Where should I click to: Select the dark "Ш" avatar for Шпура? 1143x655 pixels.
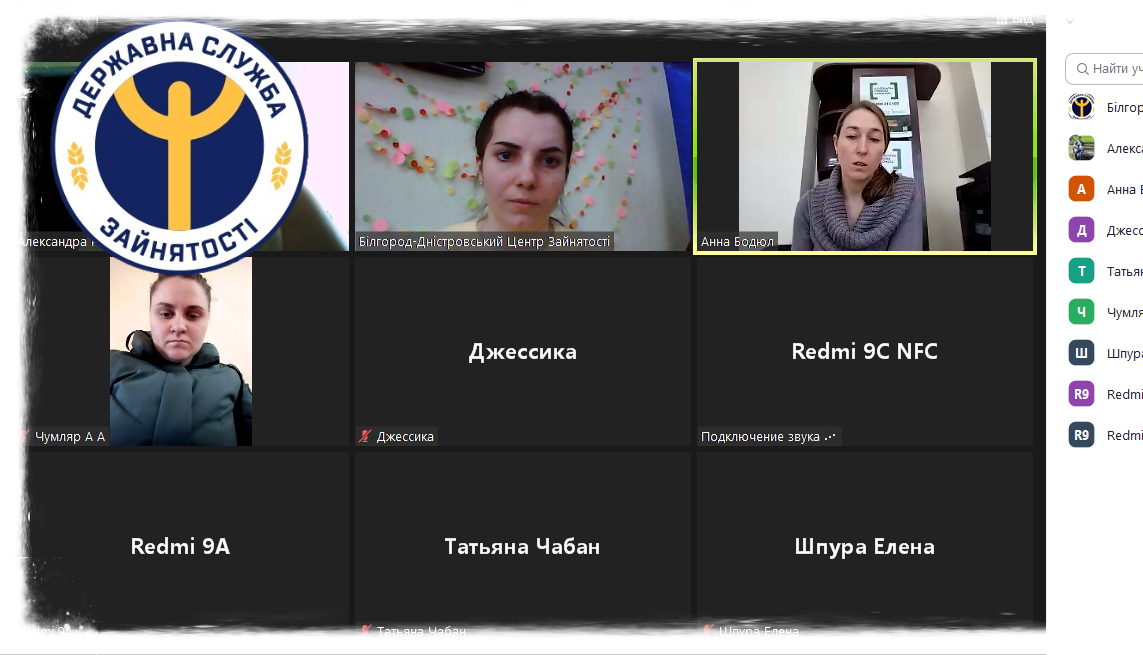pyautogui.click(x=1081, y=353)
